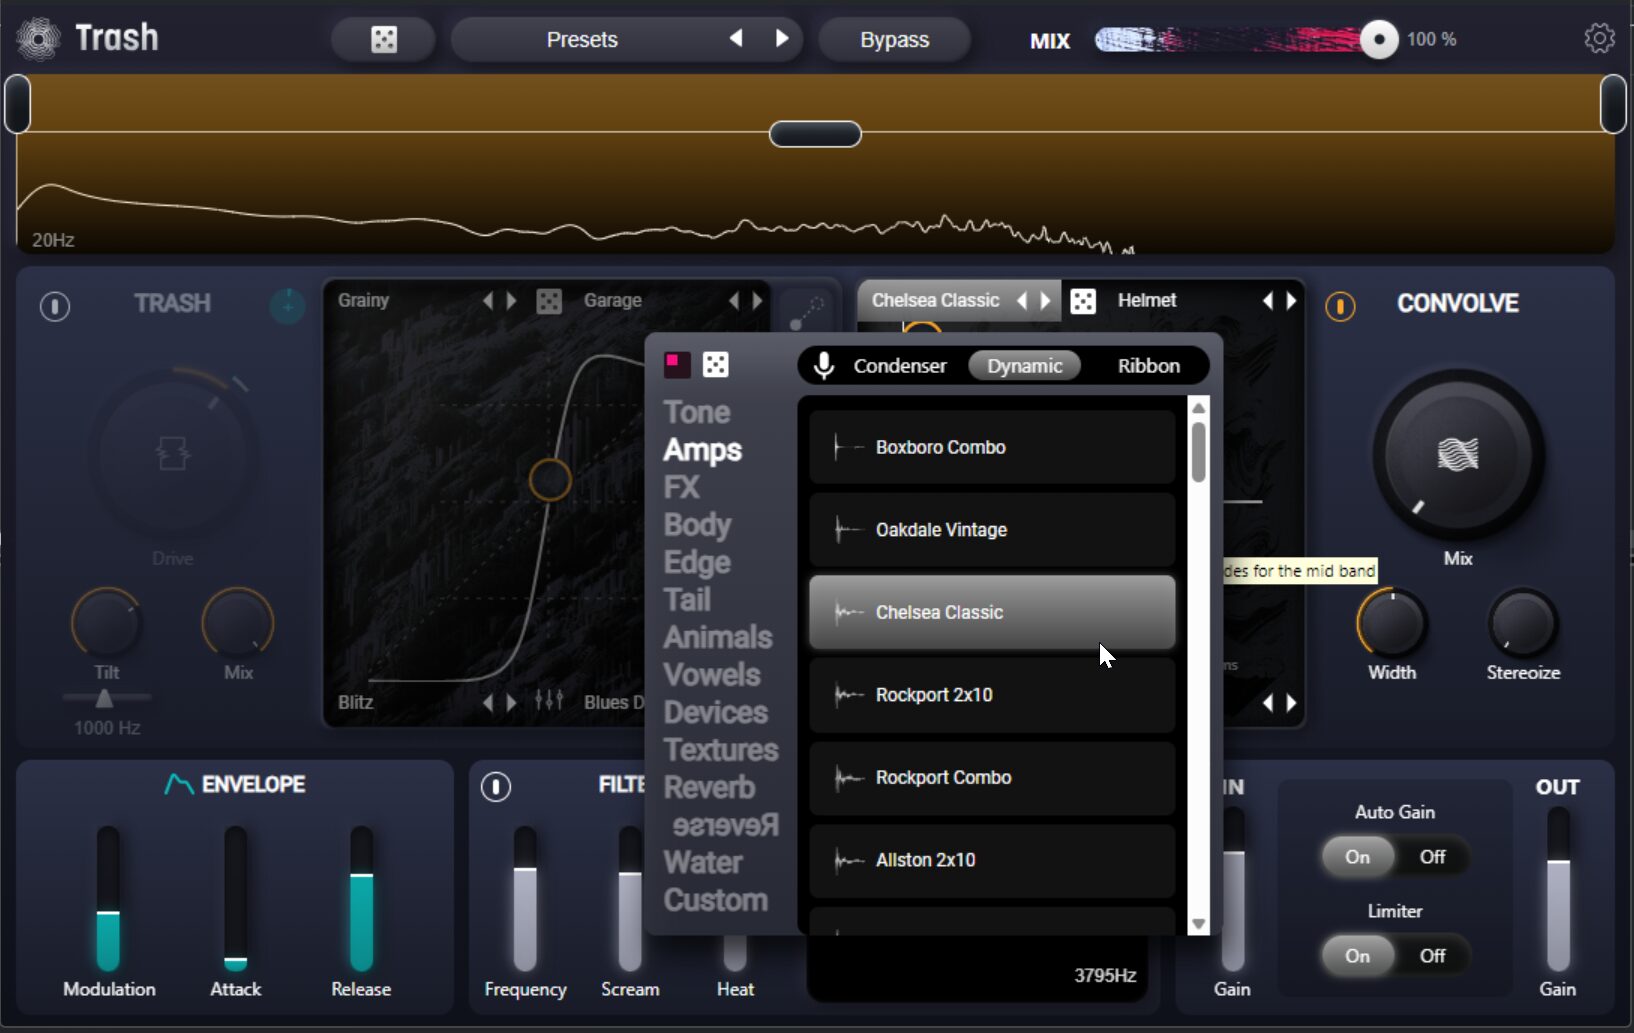Select previous Helmet impulse arrow
1634x1033 pixels.
pos(1268,300)
